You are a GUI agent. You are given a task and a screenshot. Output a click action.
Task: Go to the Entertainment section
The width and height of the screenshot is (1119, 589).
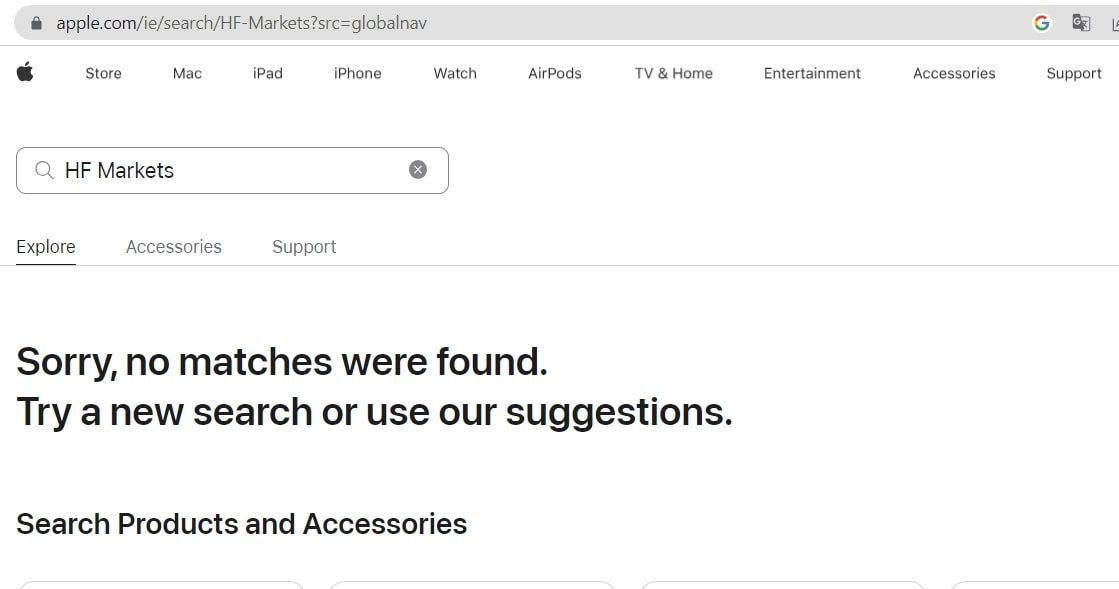click(812, 73)
